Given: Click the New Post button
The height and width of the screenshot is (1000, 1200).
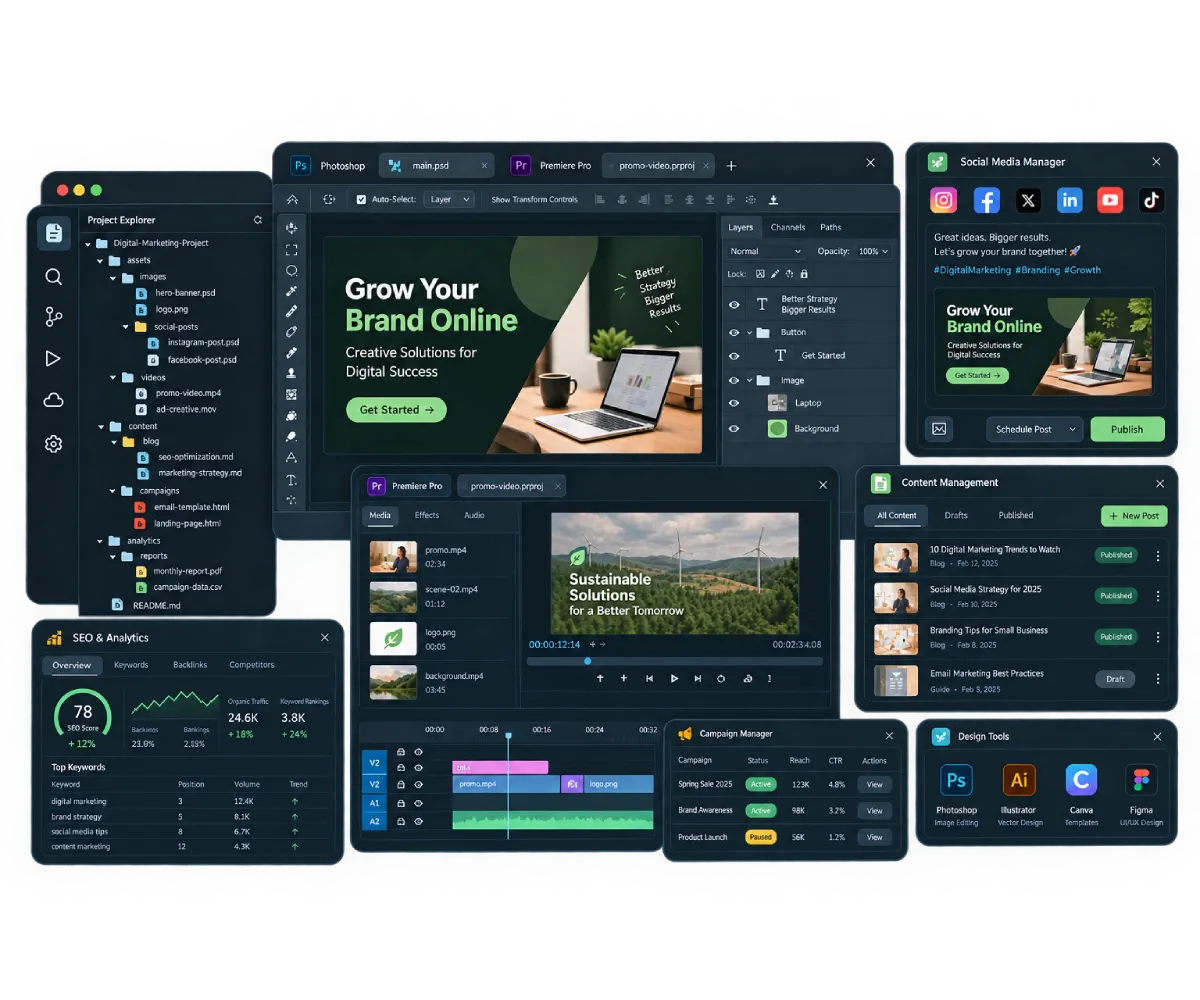Looking at the screenshot, I should tap(1134, 516).
